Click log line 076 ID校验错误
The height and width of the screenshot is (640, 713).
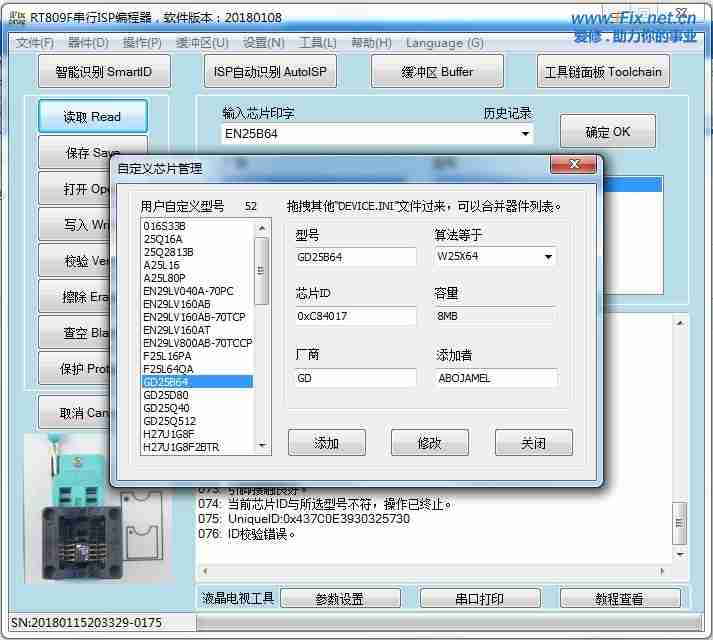coord(262,534)
